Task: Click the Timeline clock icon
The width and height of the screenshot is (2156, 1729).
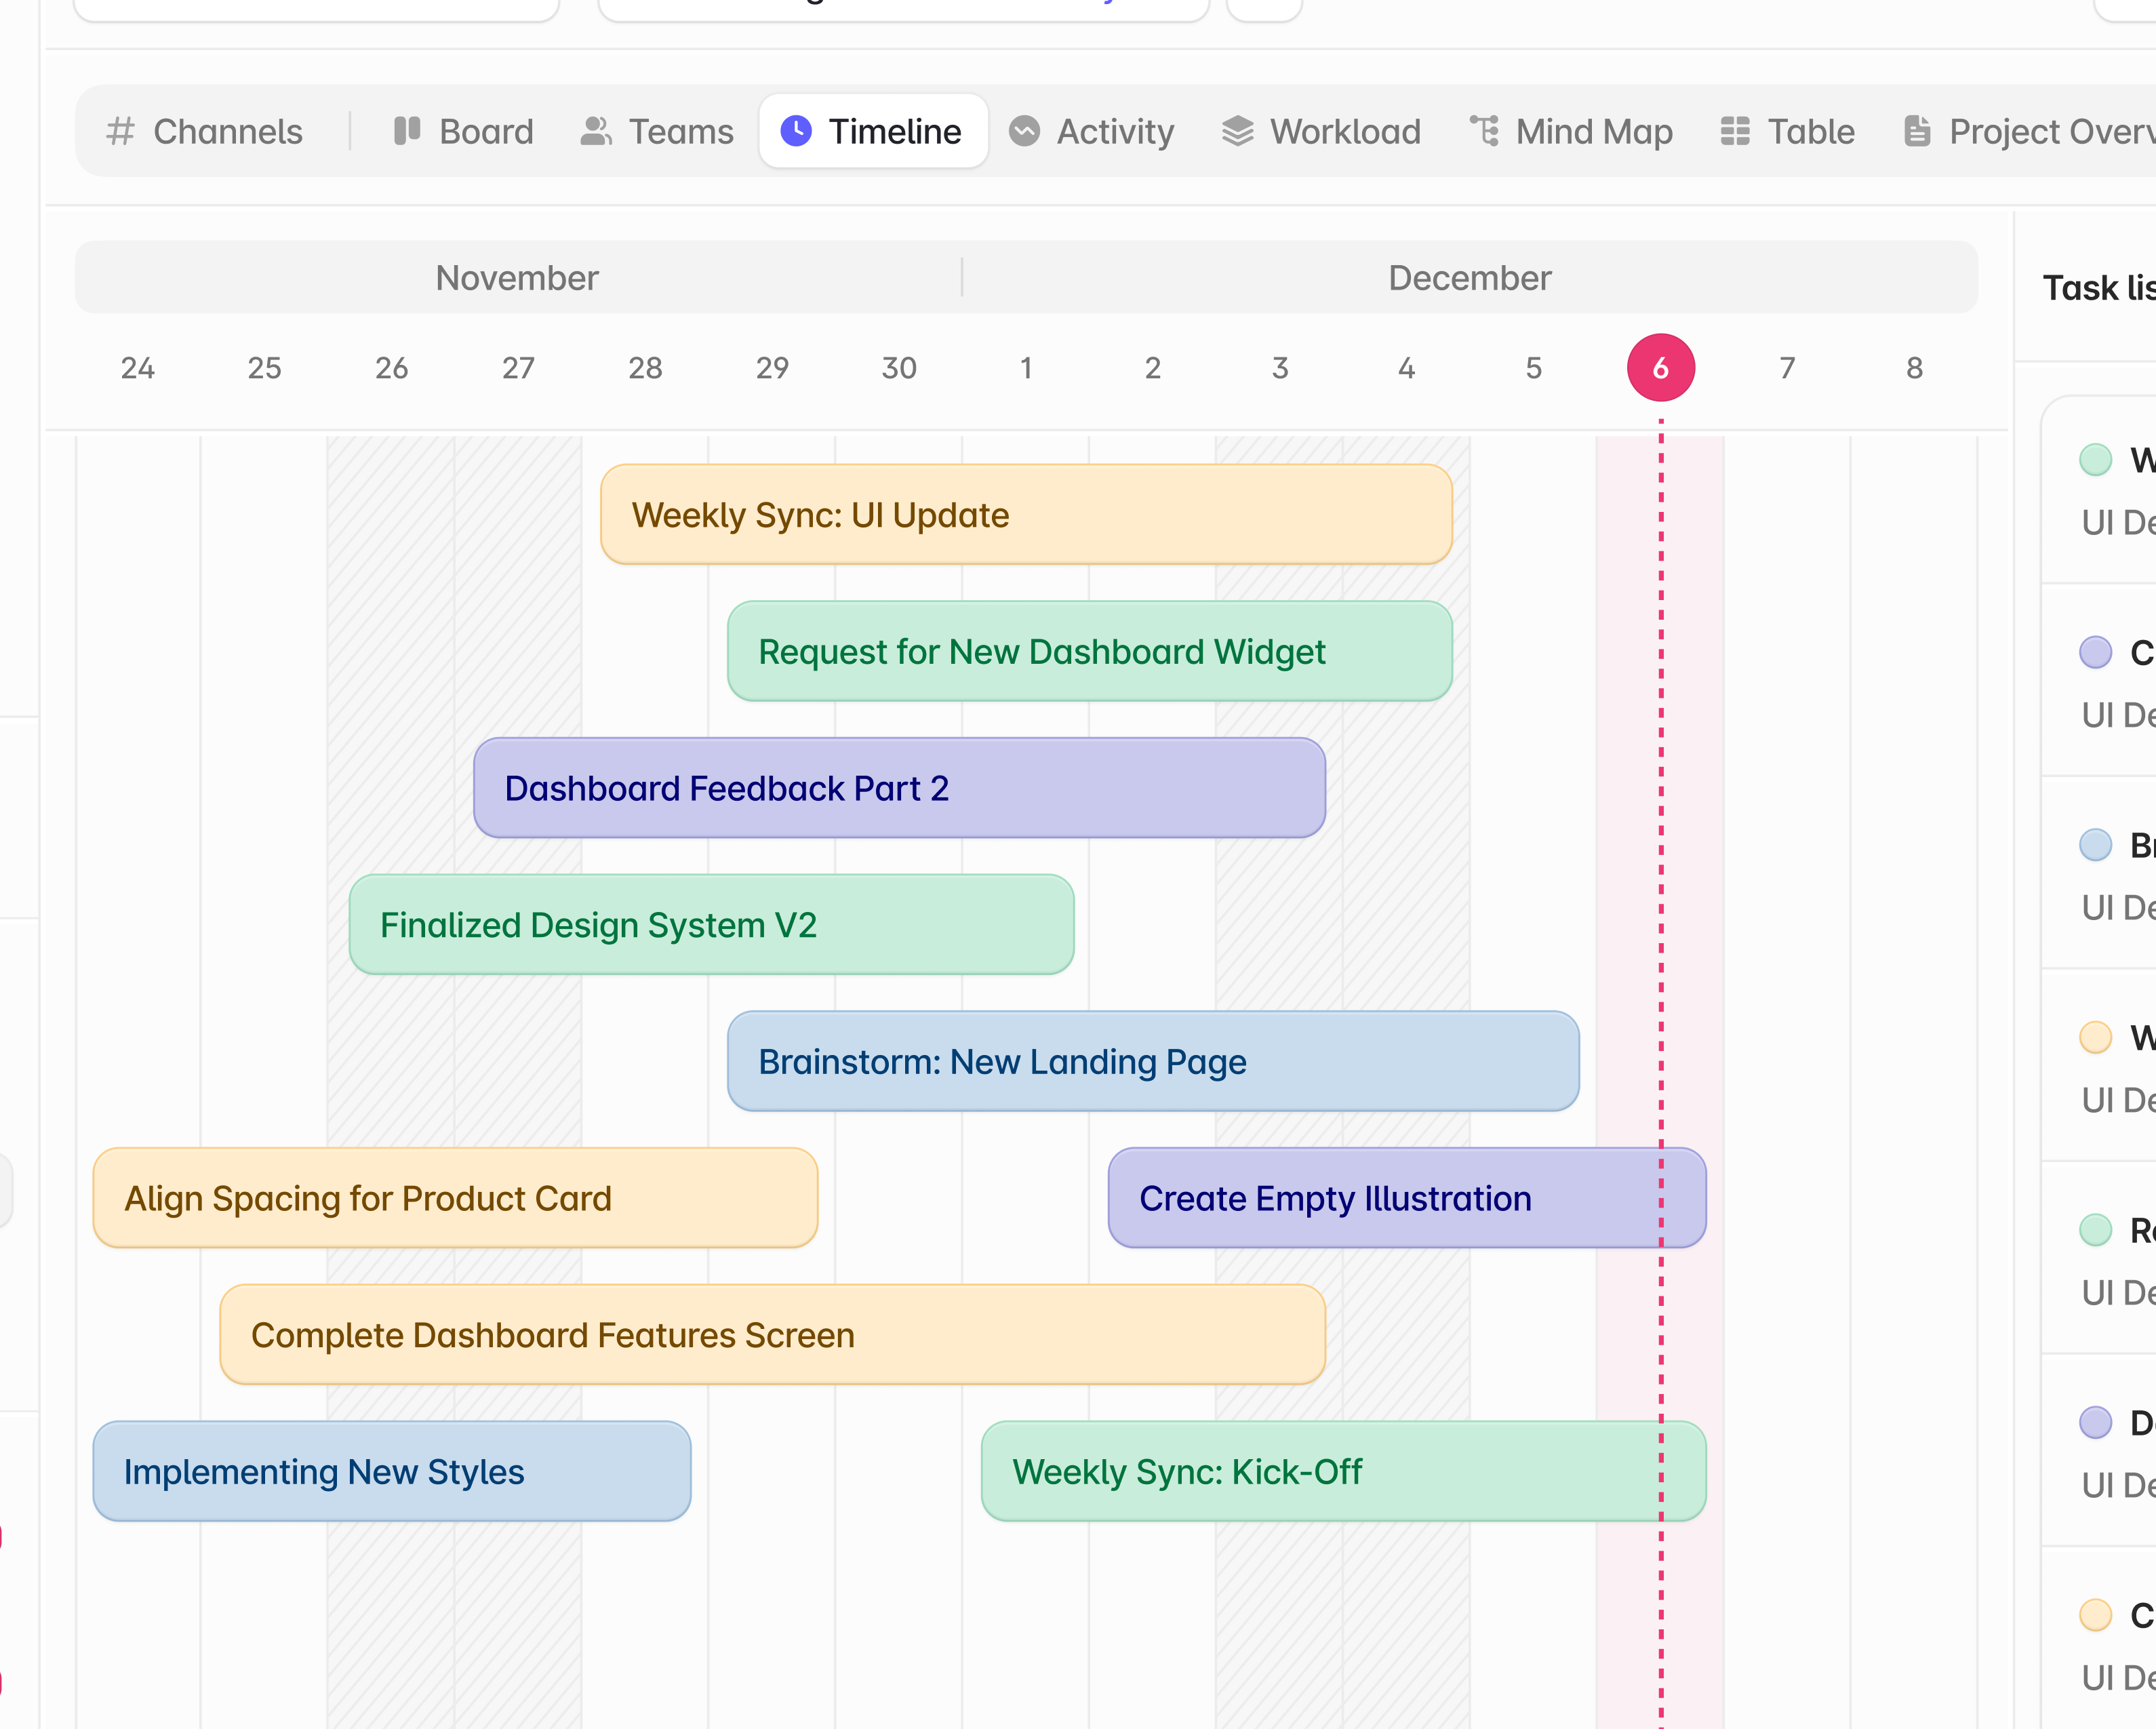Action: 796,131
